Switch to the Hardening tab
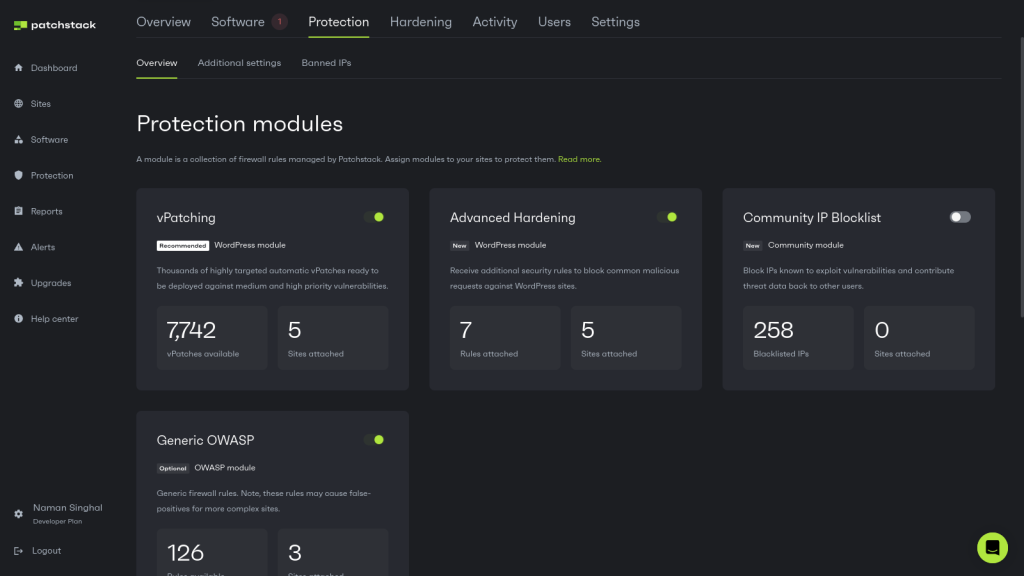The width and height of the screenshot is (1024, 576). (x=420, y=21)
